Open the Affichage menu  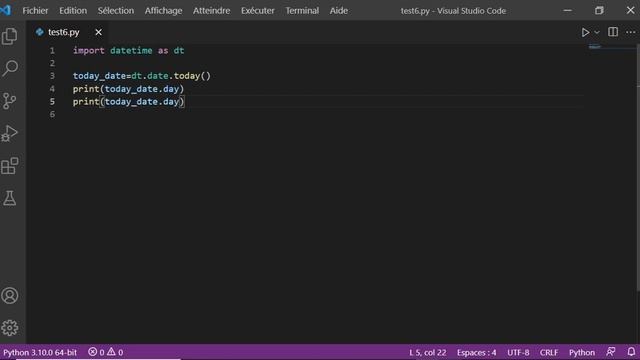click(x=163, y=11)
